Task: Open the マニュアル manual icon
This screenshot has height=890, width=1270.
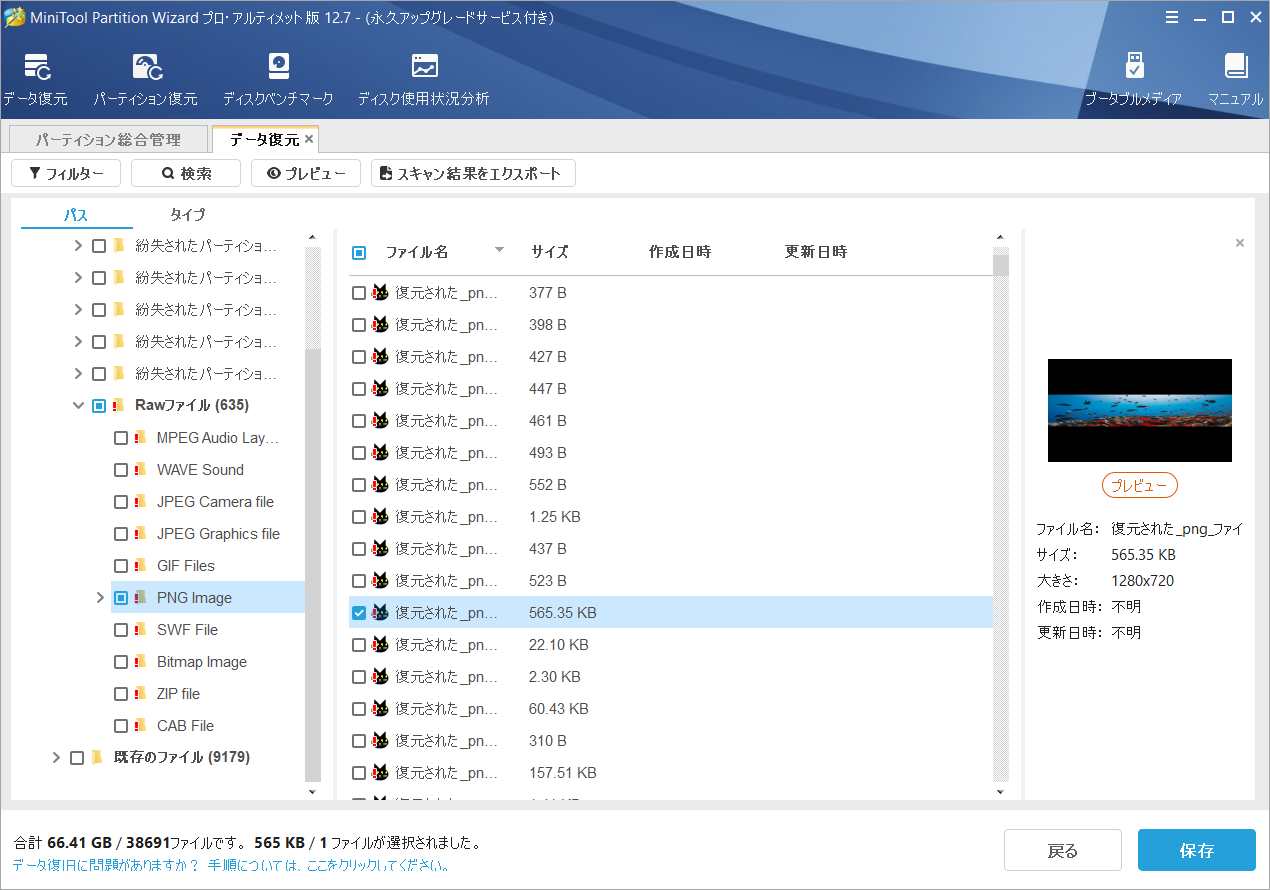Action: 1236,67
